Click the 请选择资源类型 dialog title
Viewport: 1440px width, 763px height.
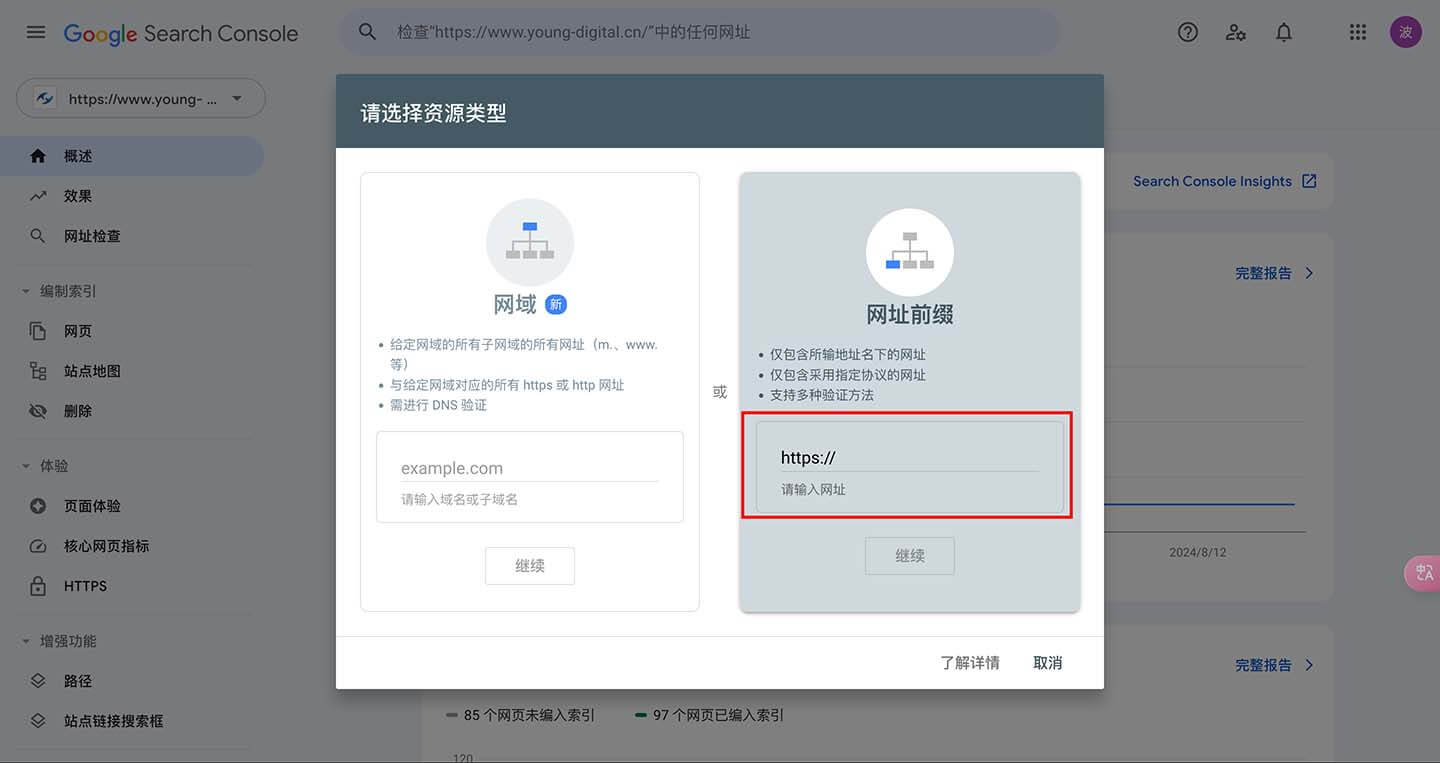433,113
